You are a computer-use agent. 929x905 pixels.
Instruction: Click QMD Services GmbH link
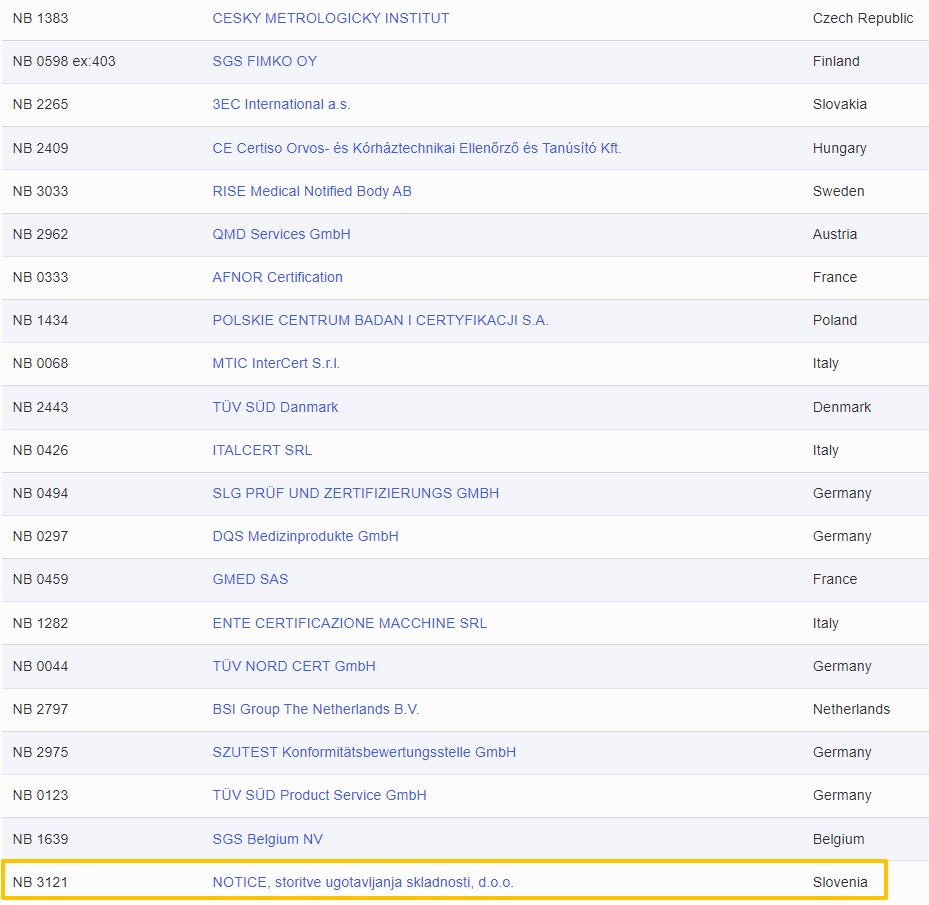281,234
